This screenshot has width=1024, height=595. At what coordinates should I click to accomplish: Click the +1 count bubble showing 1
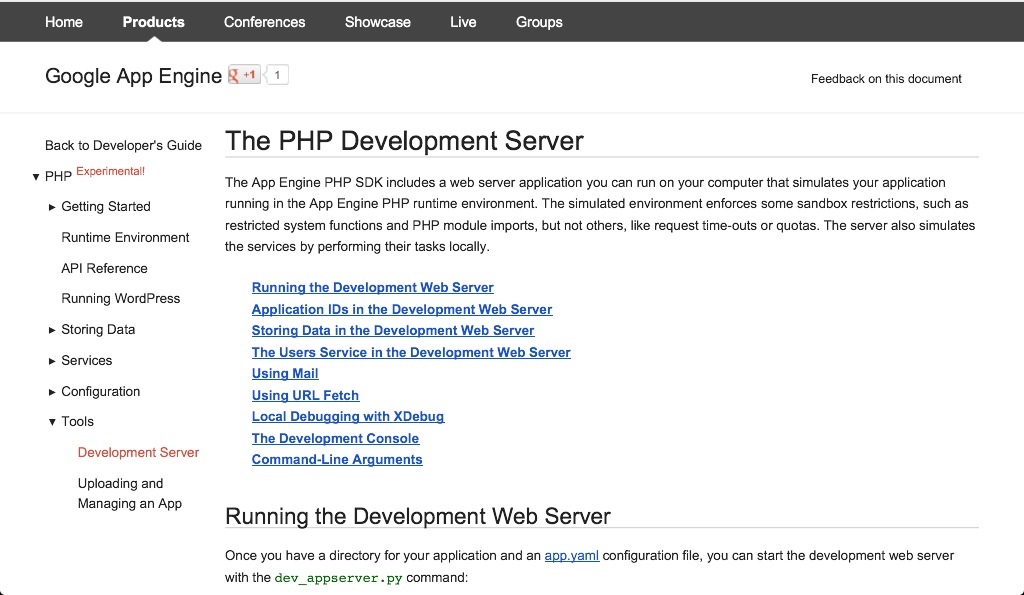tap(277, 75)
